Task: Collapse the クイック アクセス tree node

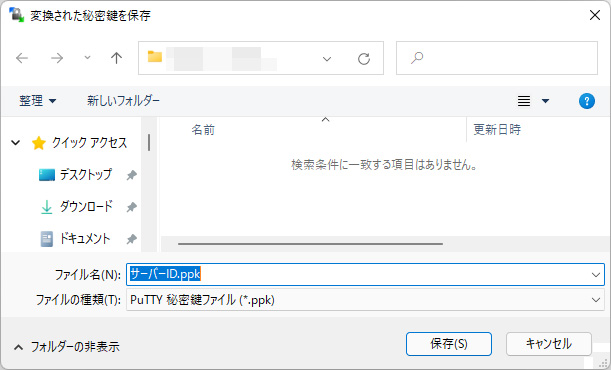Action: [16, 143]
